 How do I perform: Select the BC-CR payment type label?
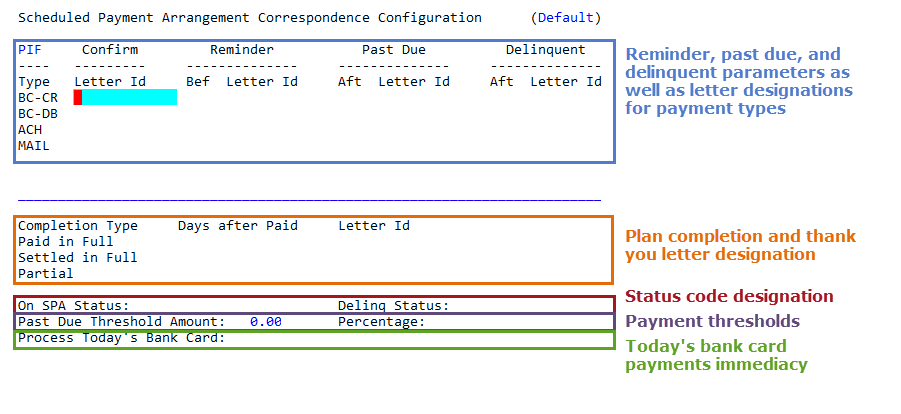(38, 98)
